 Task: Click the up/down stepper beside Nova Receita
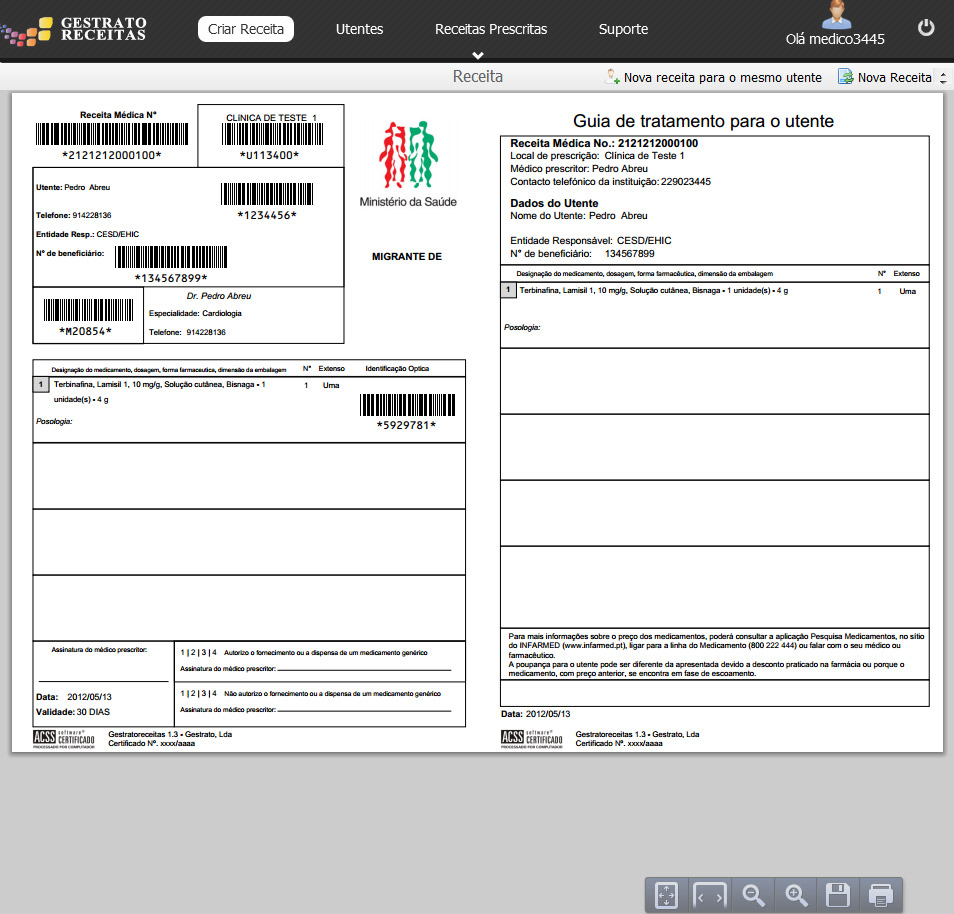click(x=942, y=78)
